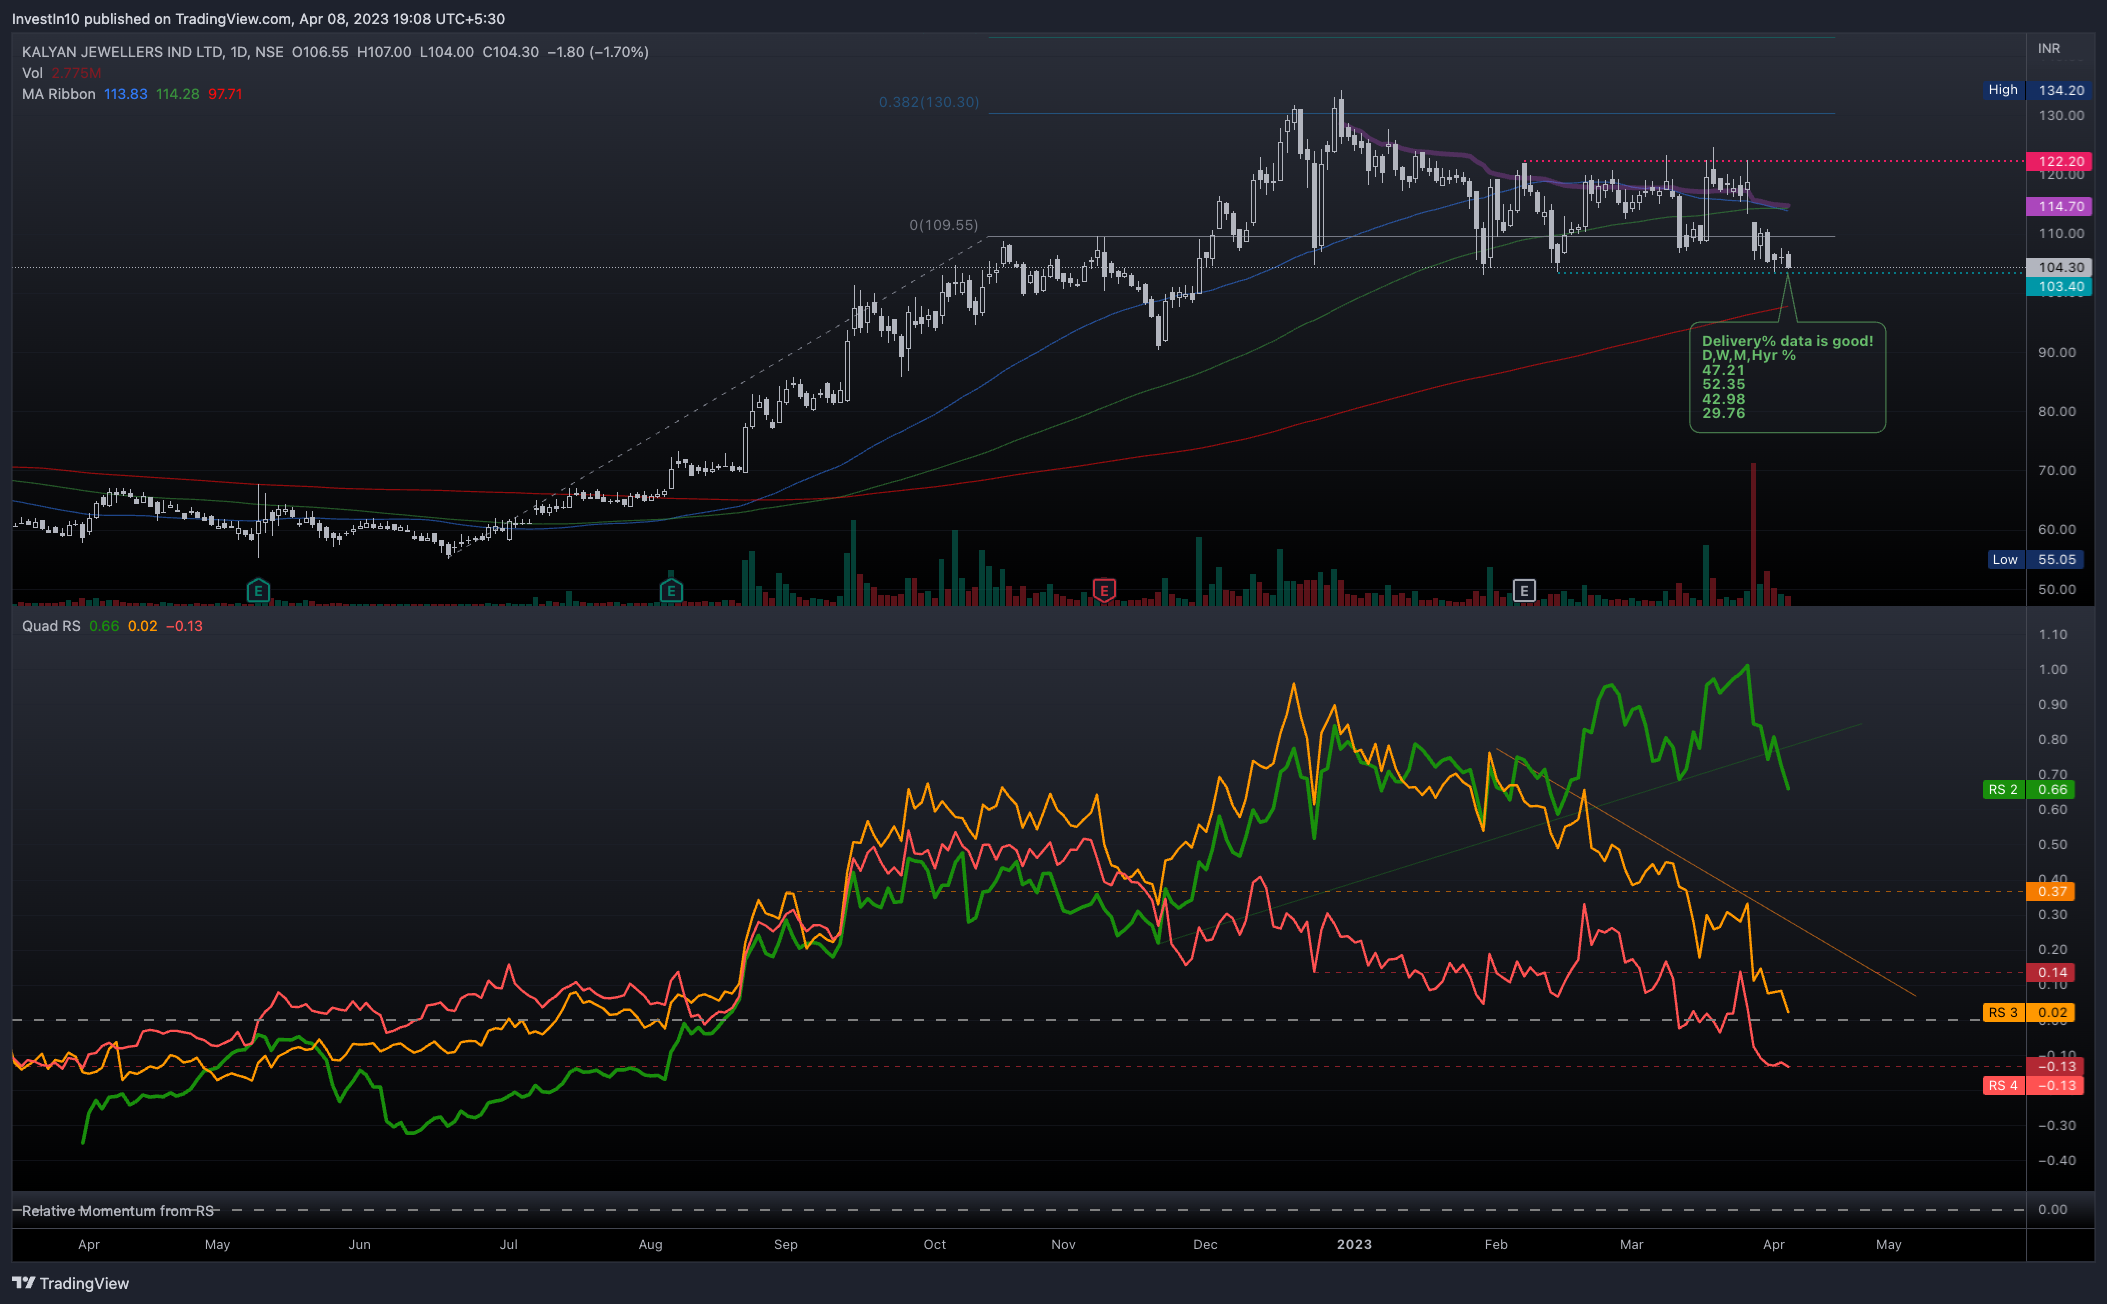The width and height of the screenshot is (2107, 1304).
Task: Click the 2023 label on the time axis
Action: (1354, 1244)
